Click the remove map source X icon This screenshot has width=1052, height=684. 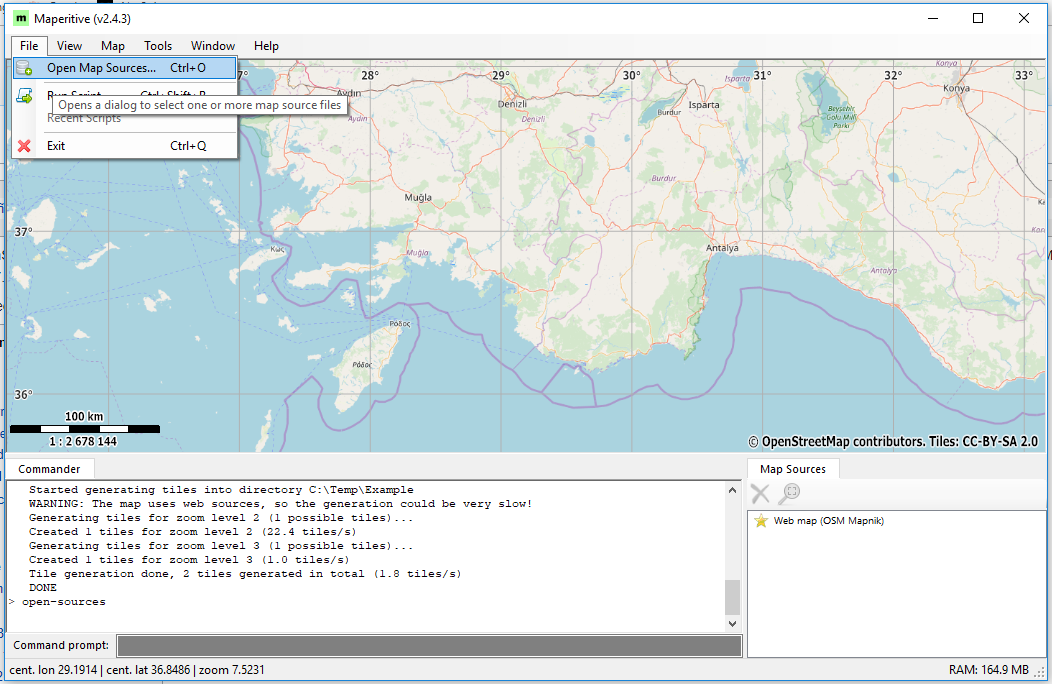[x=760, y=493]
